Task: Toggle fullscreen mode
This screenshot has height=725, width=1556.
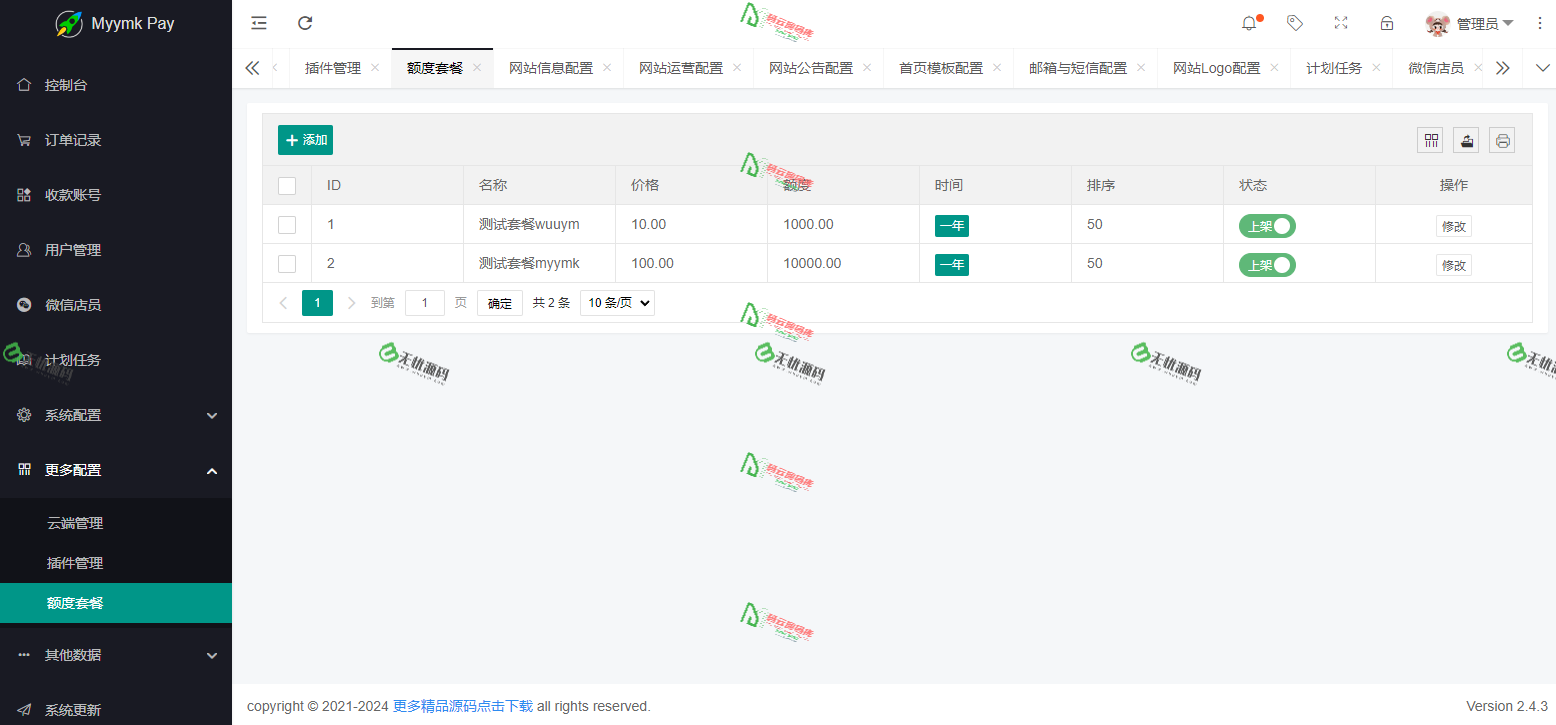Action: coord(1341,22)
